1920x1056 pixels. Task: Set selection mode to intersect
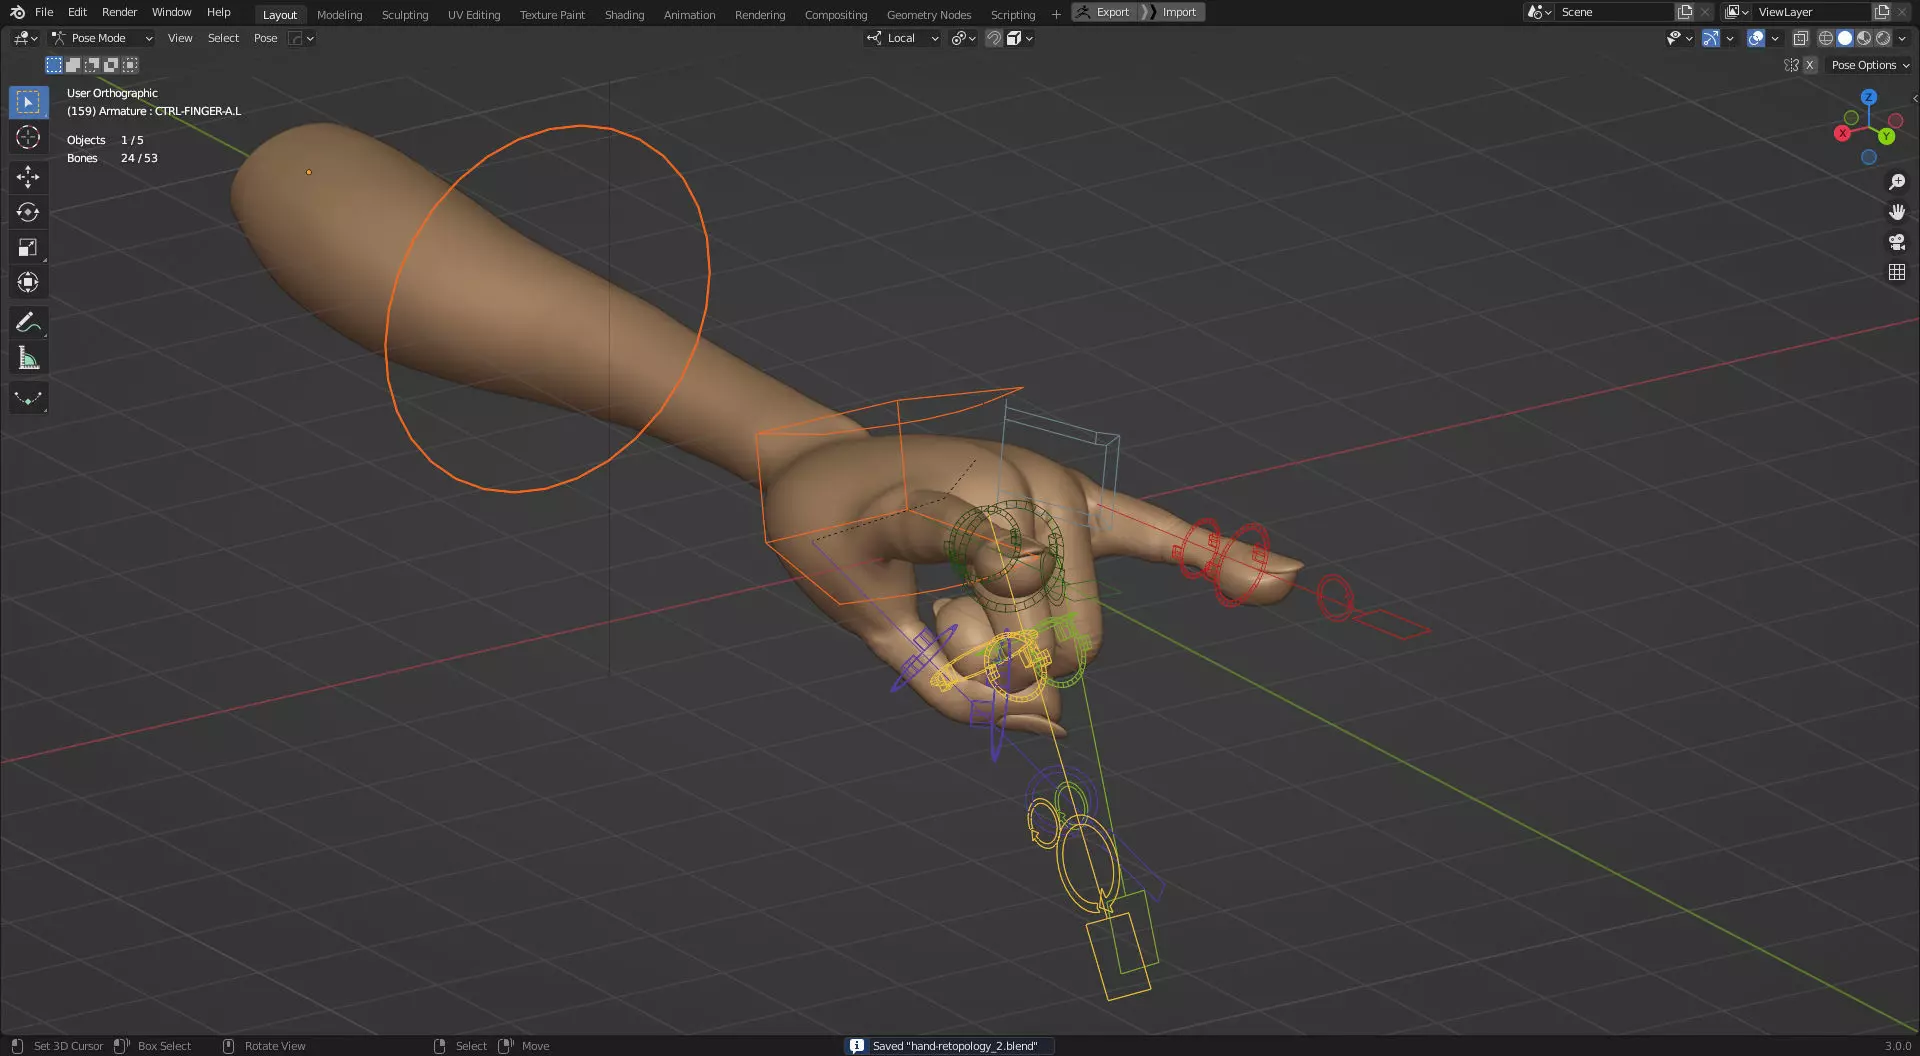130,65
